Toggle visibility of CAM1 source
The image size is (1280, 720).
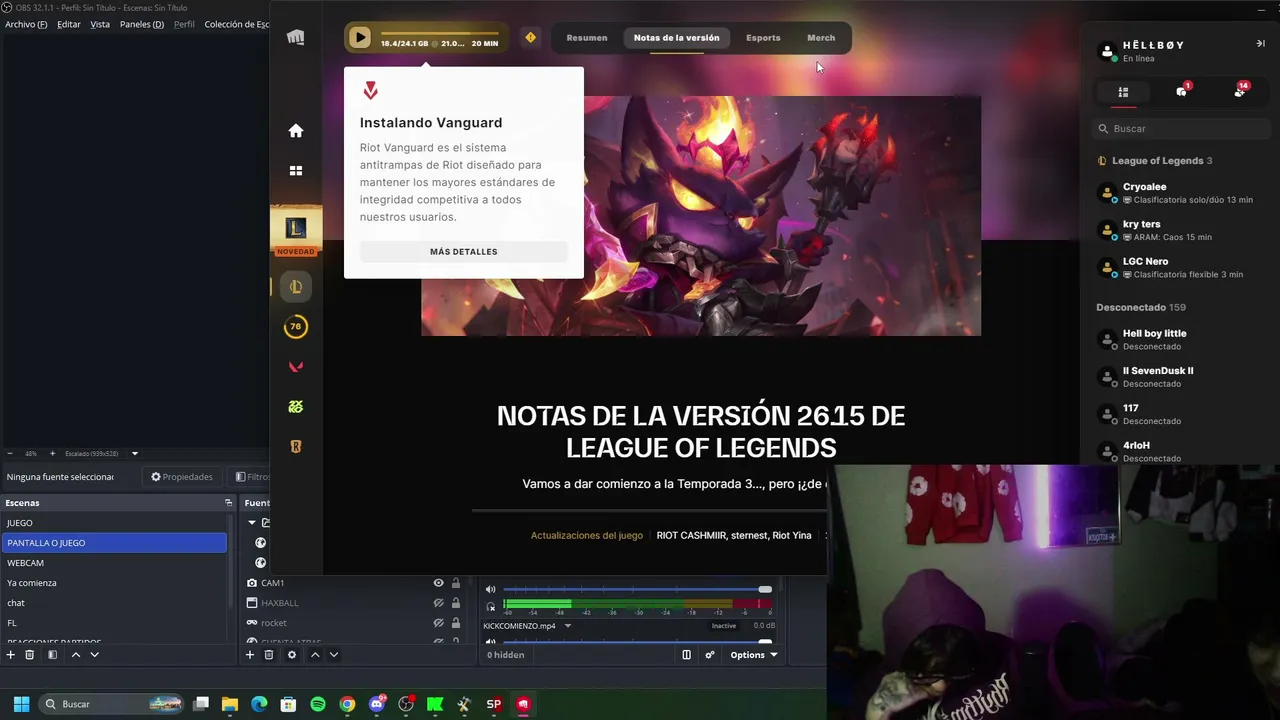pyautogui.click(x=438, y=583)
